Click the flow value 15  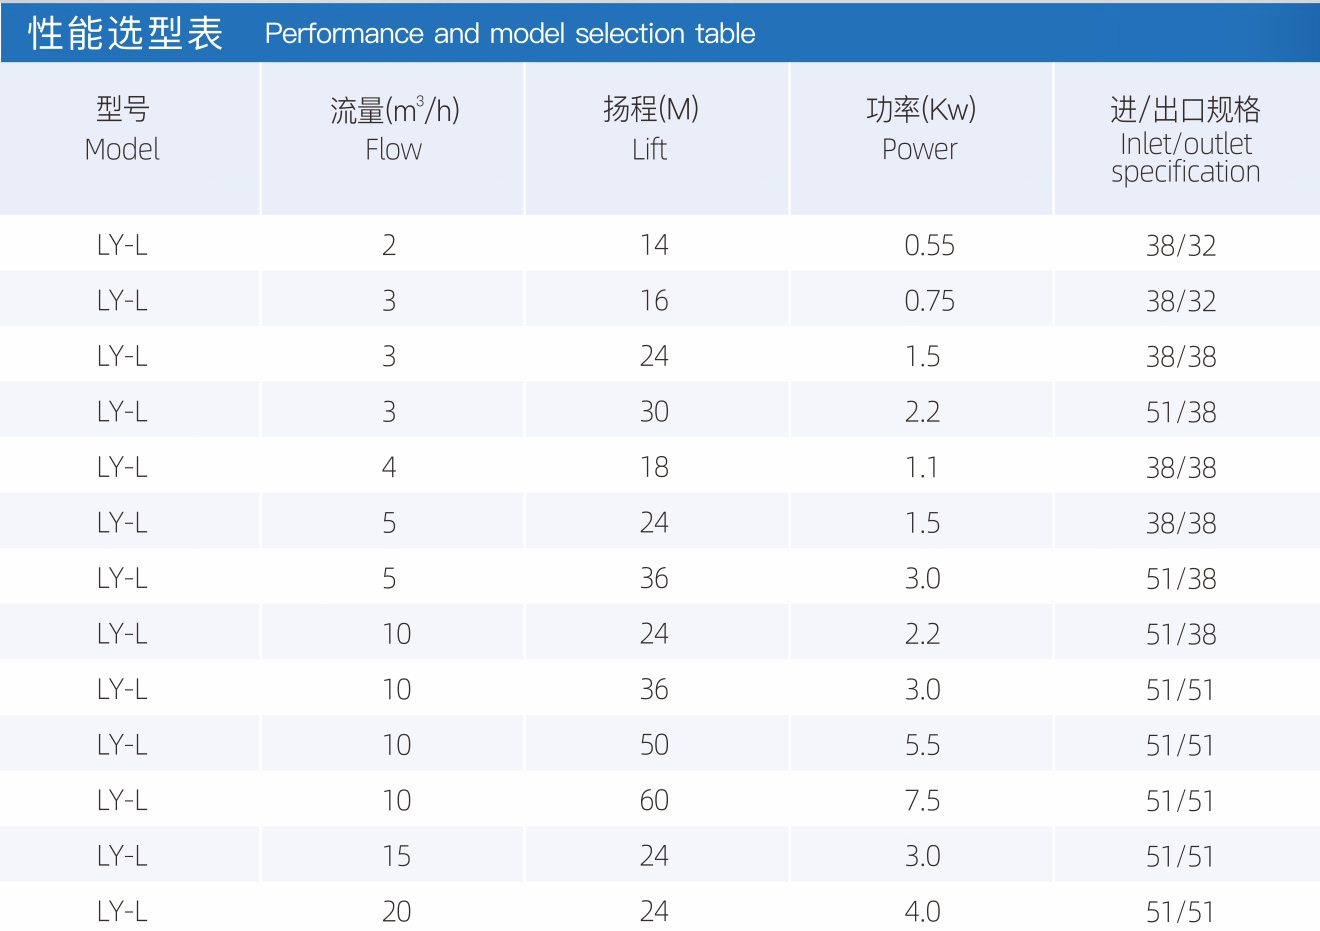396,856
